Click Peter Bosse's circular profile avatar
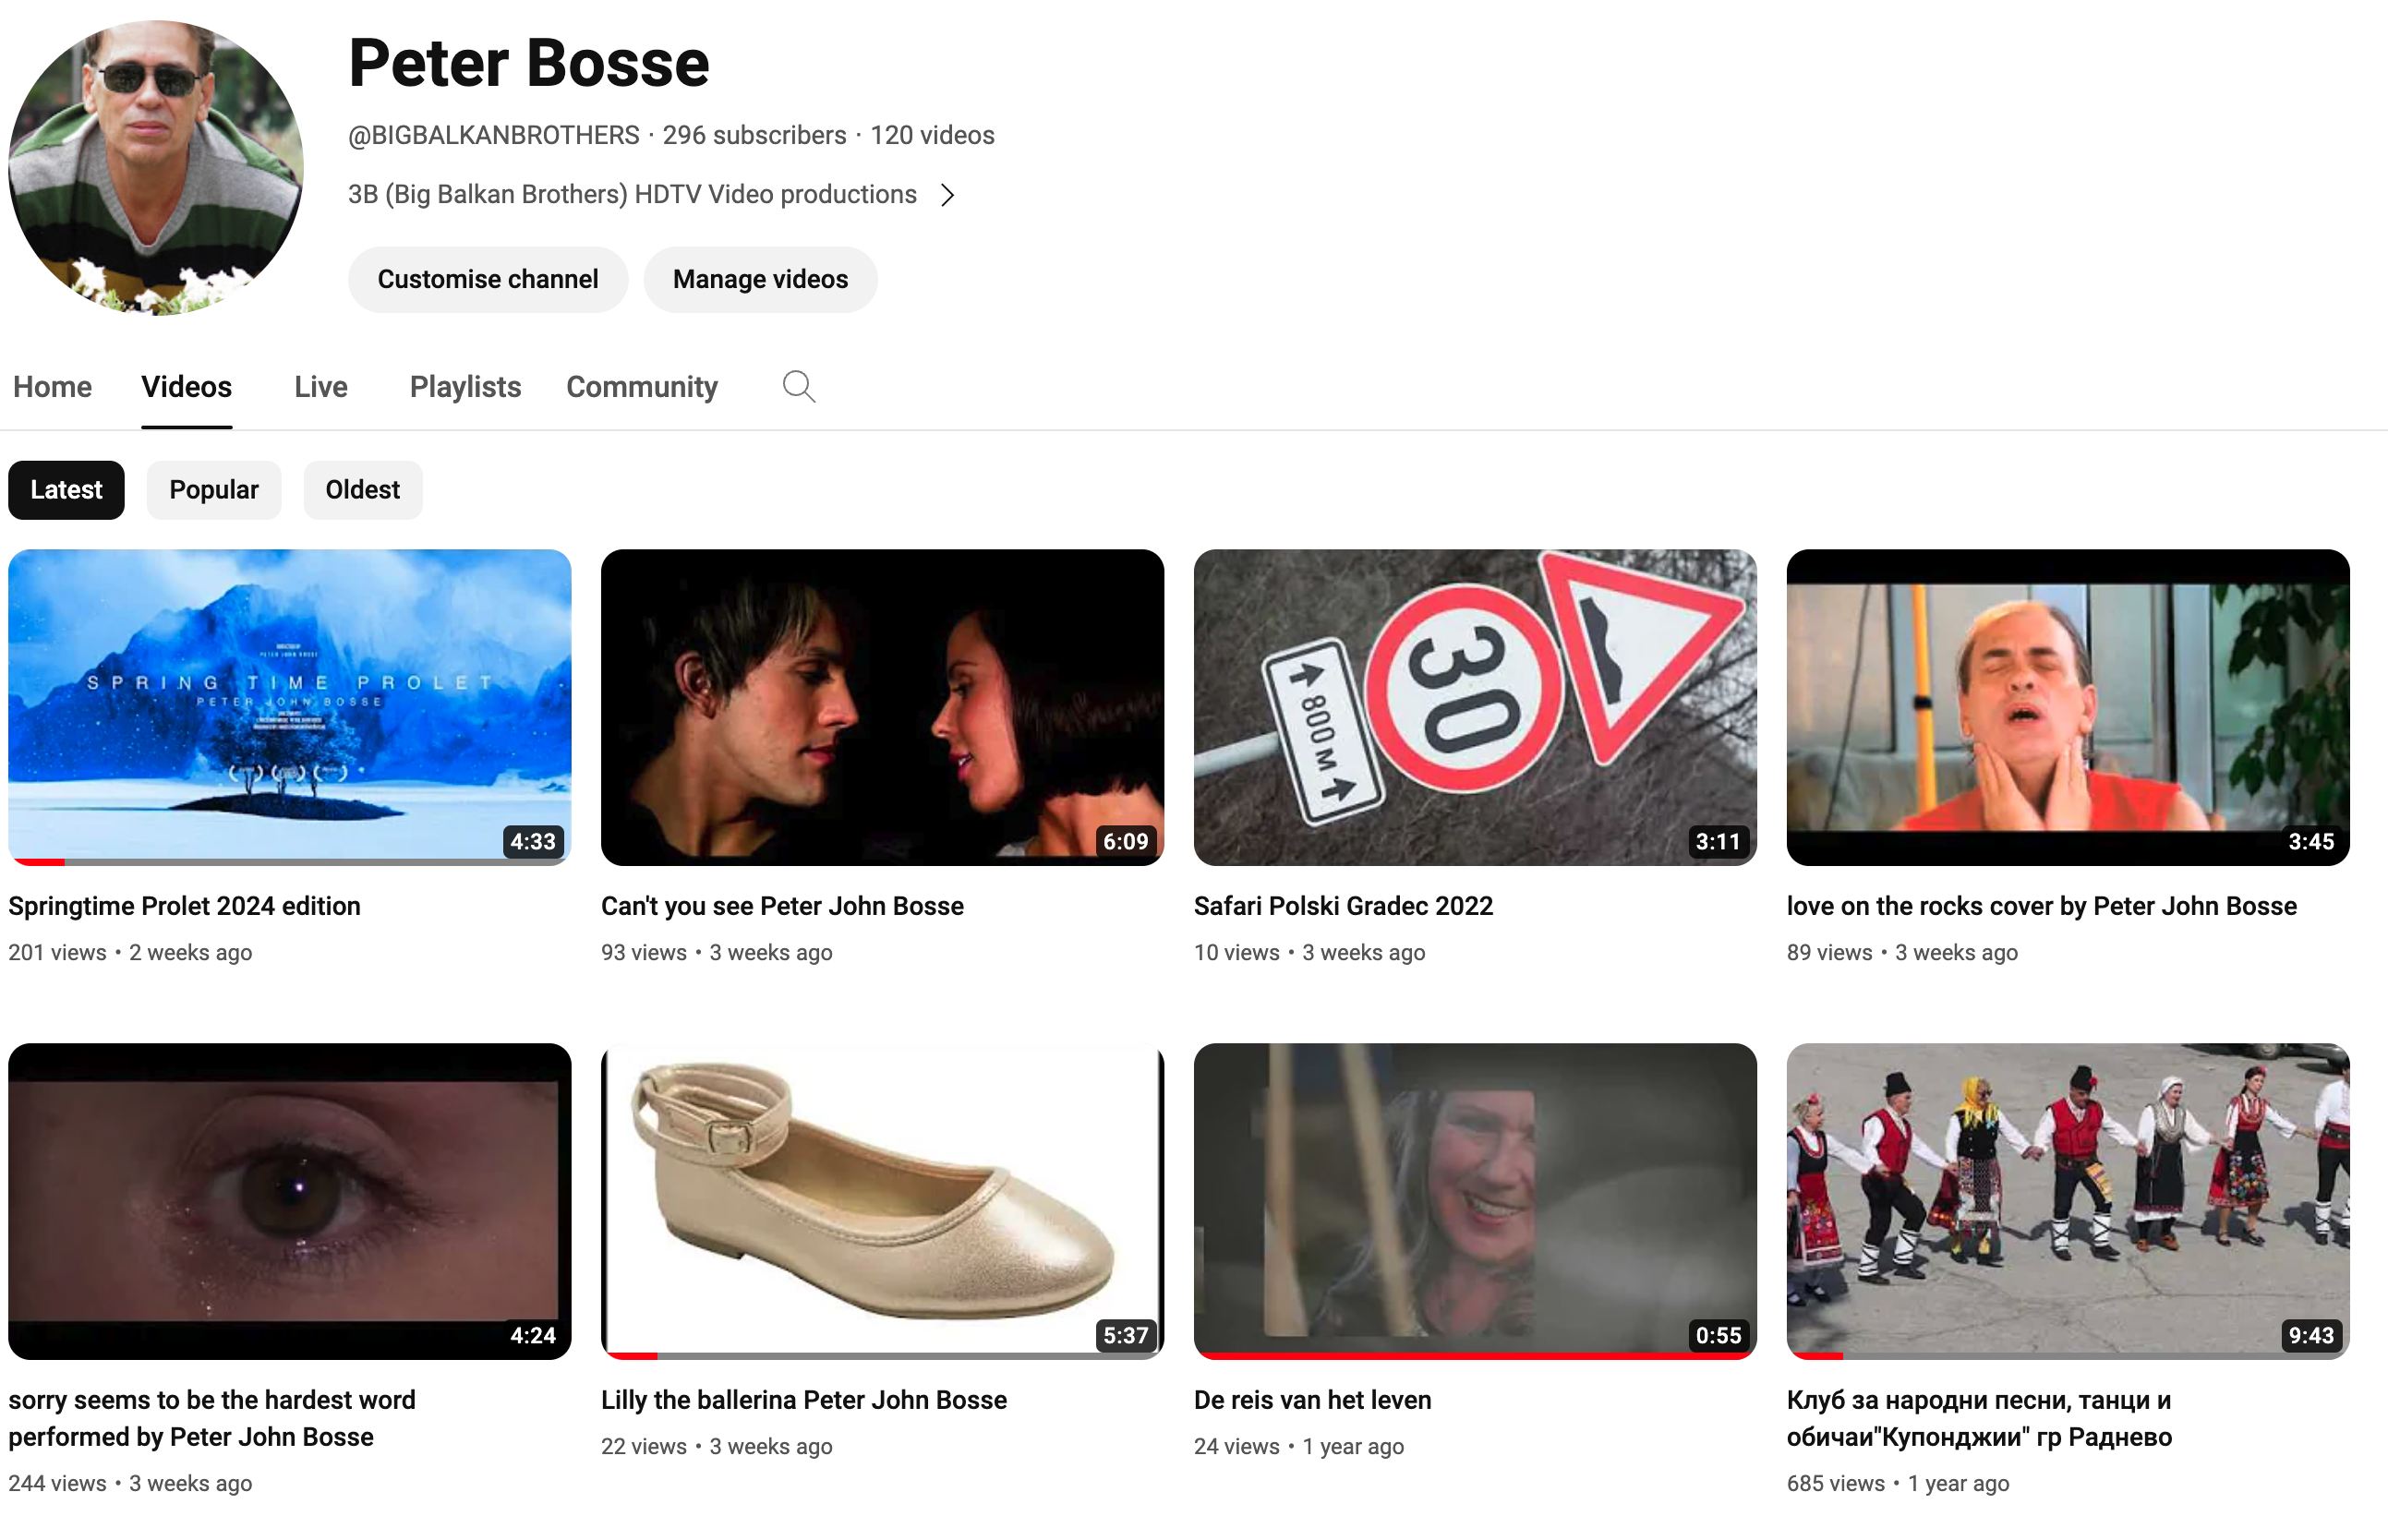The image size is (2388, 1540). click(155, 167)
